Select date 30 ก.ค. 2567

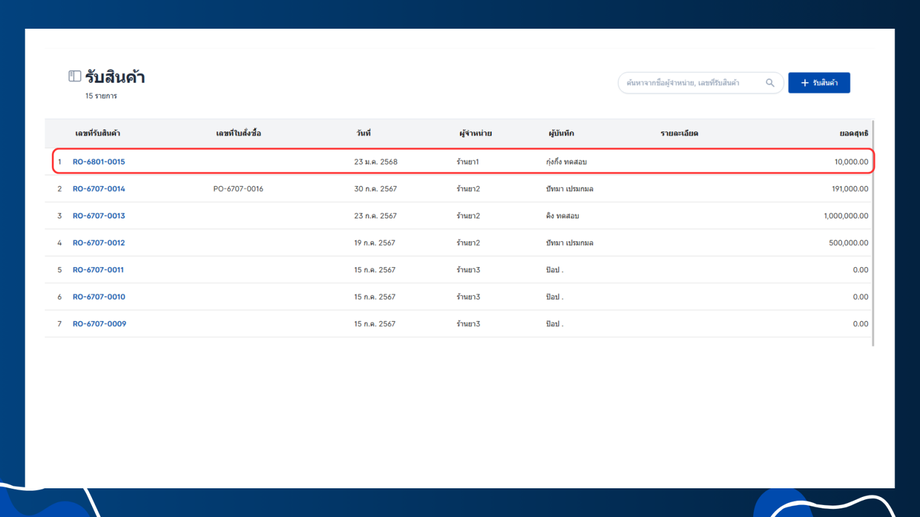coord(376,189)
